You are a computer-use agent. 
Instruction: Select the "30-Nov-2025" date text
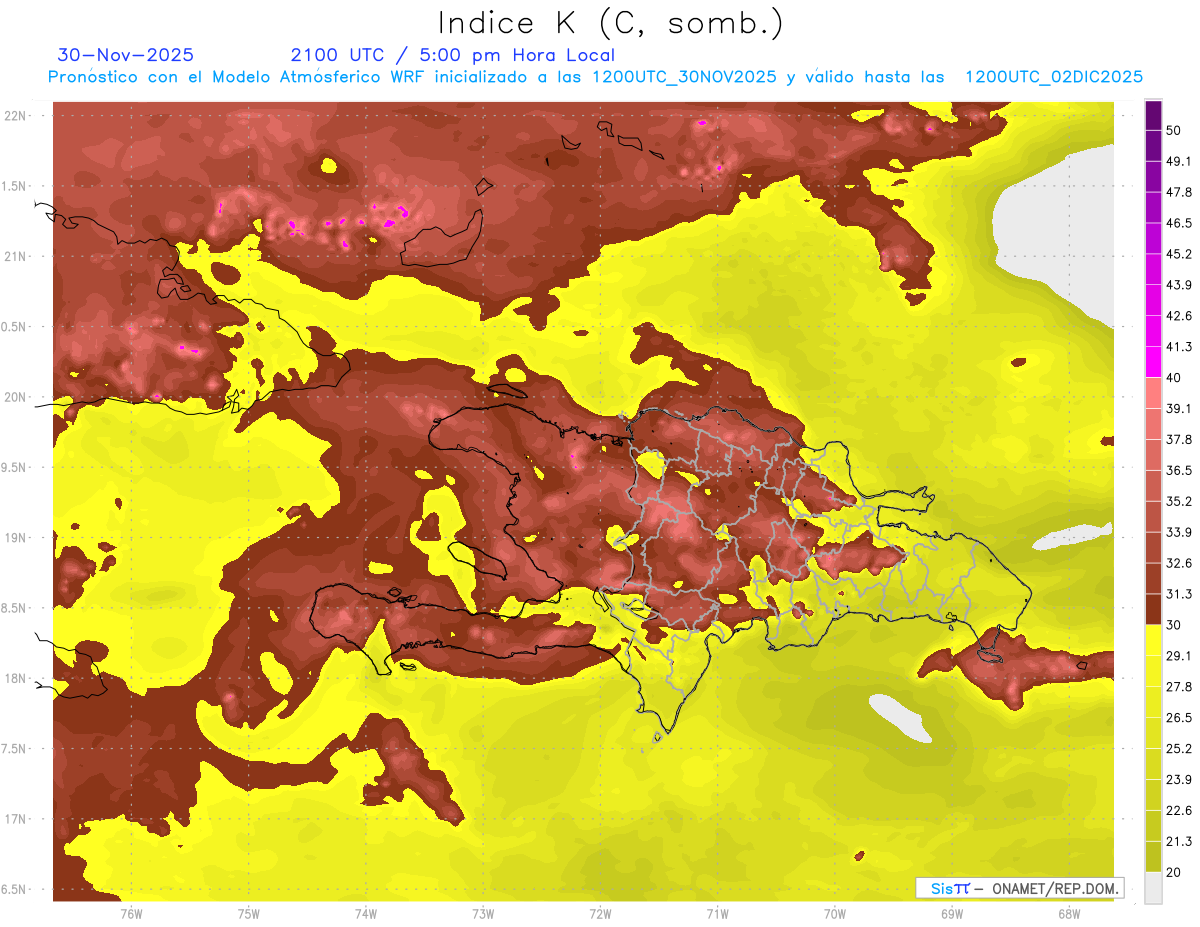click(x=126, y=55)
